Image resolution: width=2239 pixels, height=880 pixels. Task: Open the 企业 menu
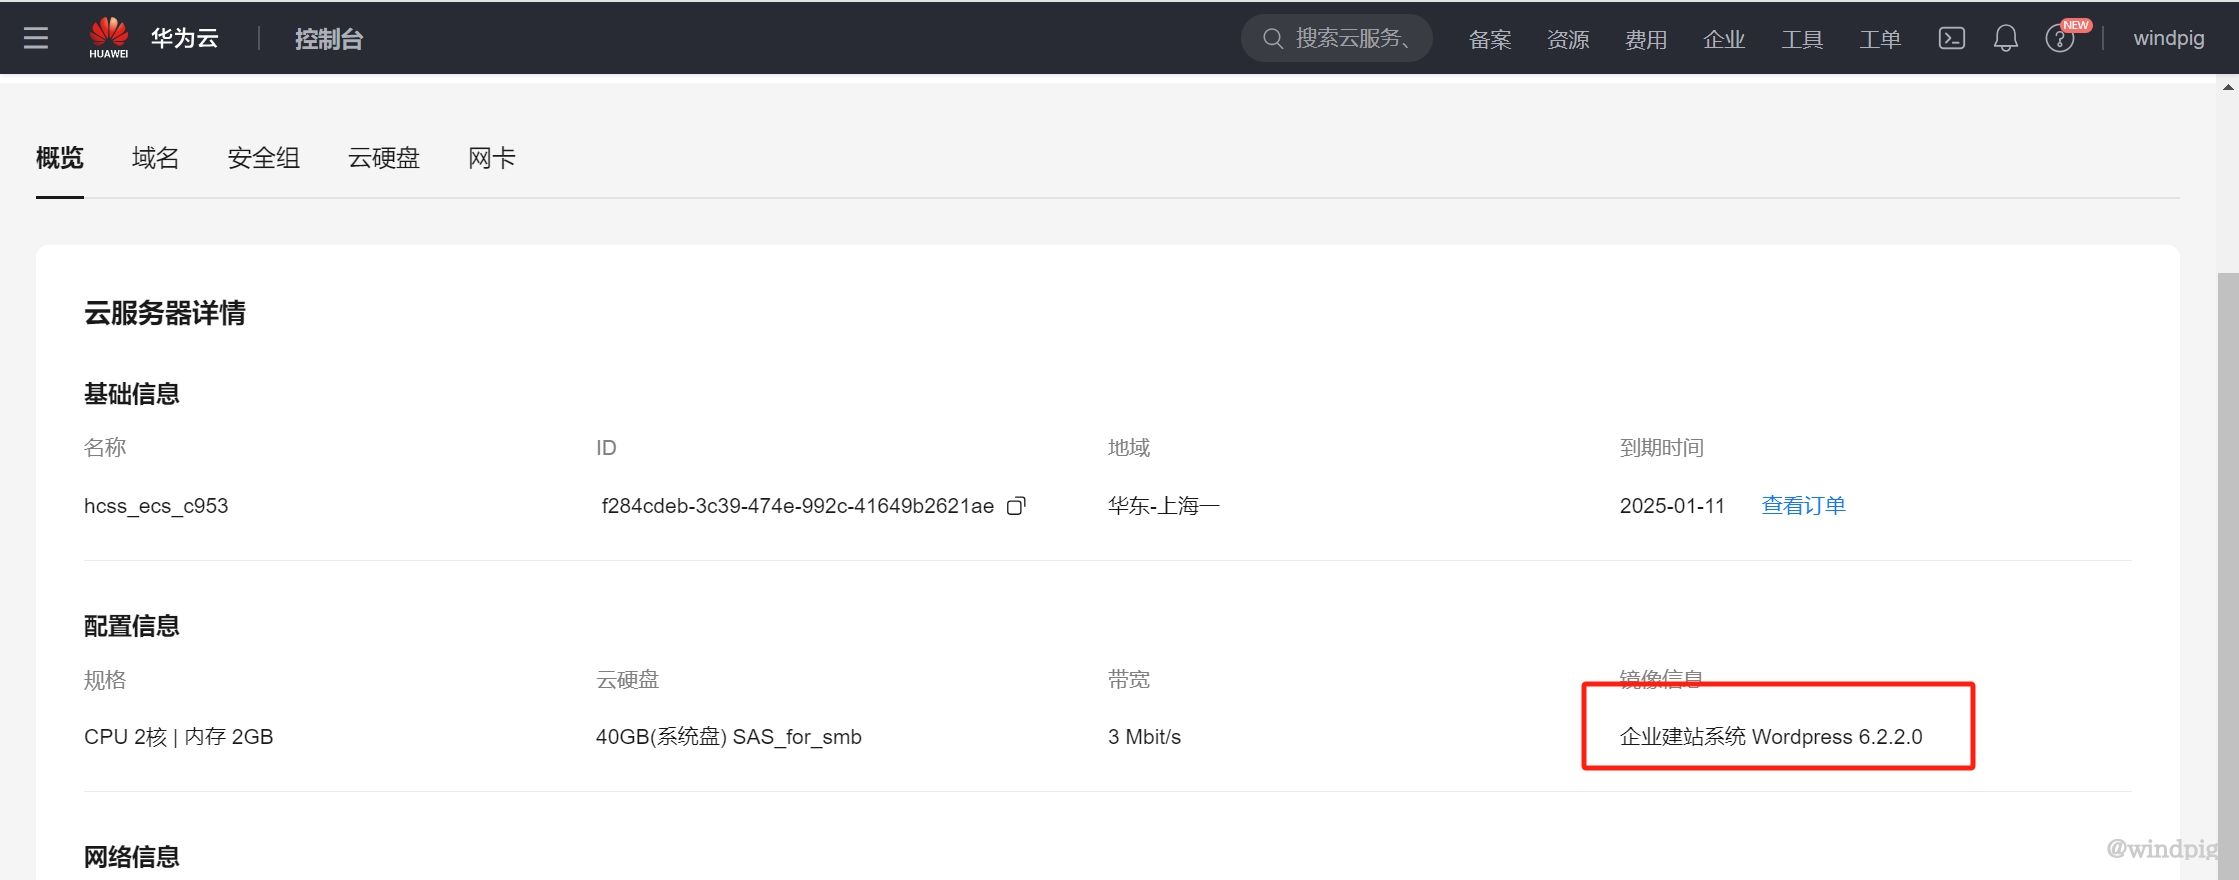(1724, 39)
